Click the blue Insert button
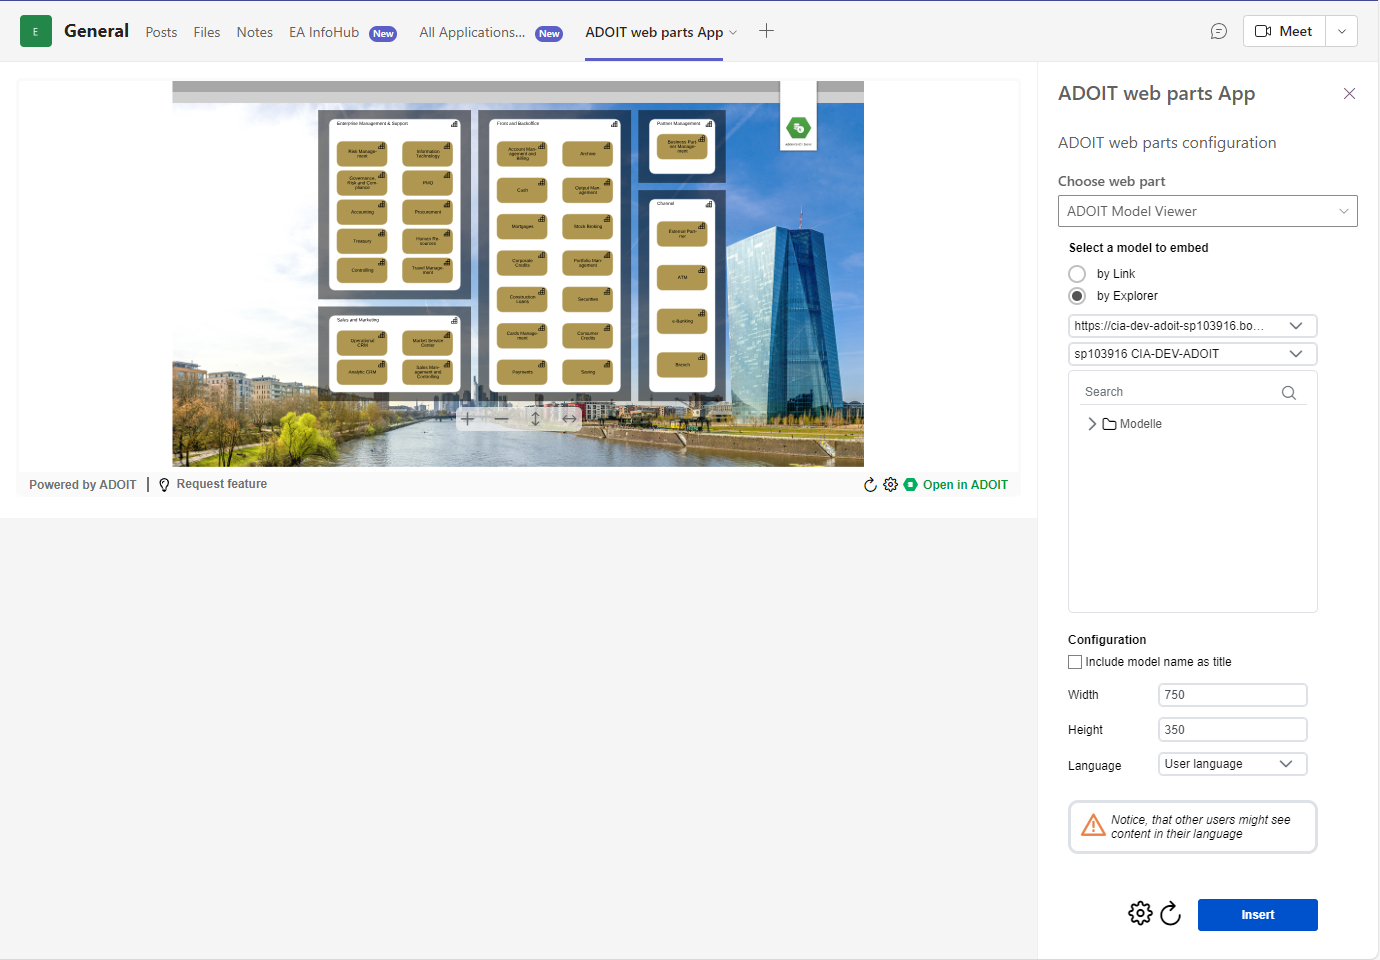1380x960 pixels. 1257,915
